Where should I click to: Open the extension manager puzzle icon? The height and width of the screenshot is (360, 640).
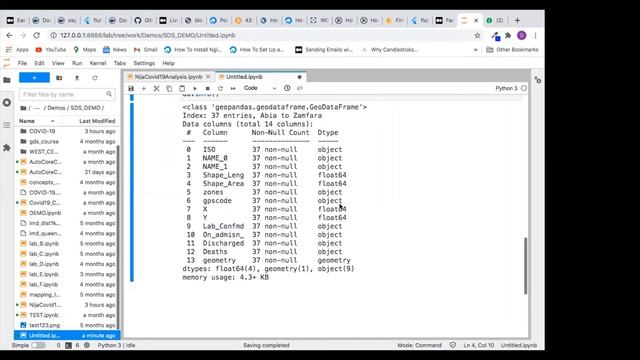[x=7, y=148]
